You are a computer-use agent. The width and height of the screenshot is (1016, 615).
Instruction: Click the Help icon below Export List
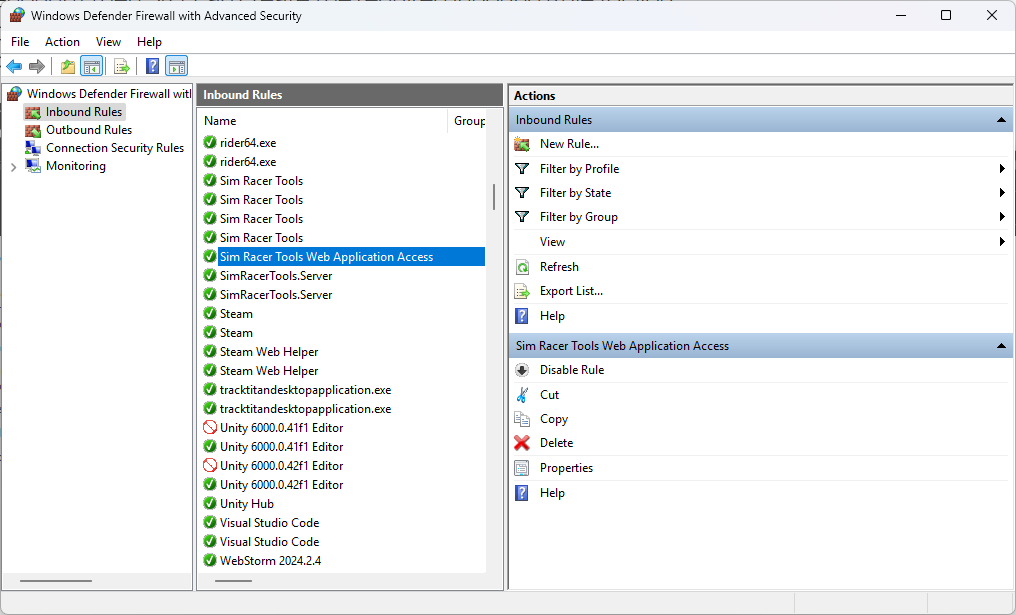pos(522,316)
